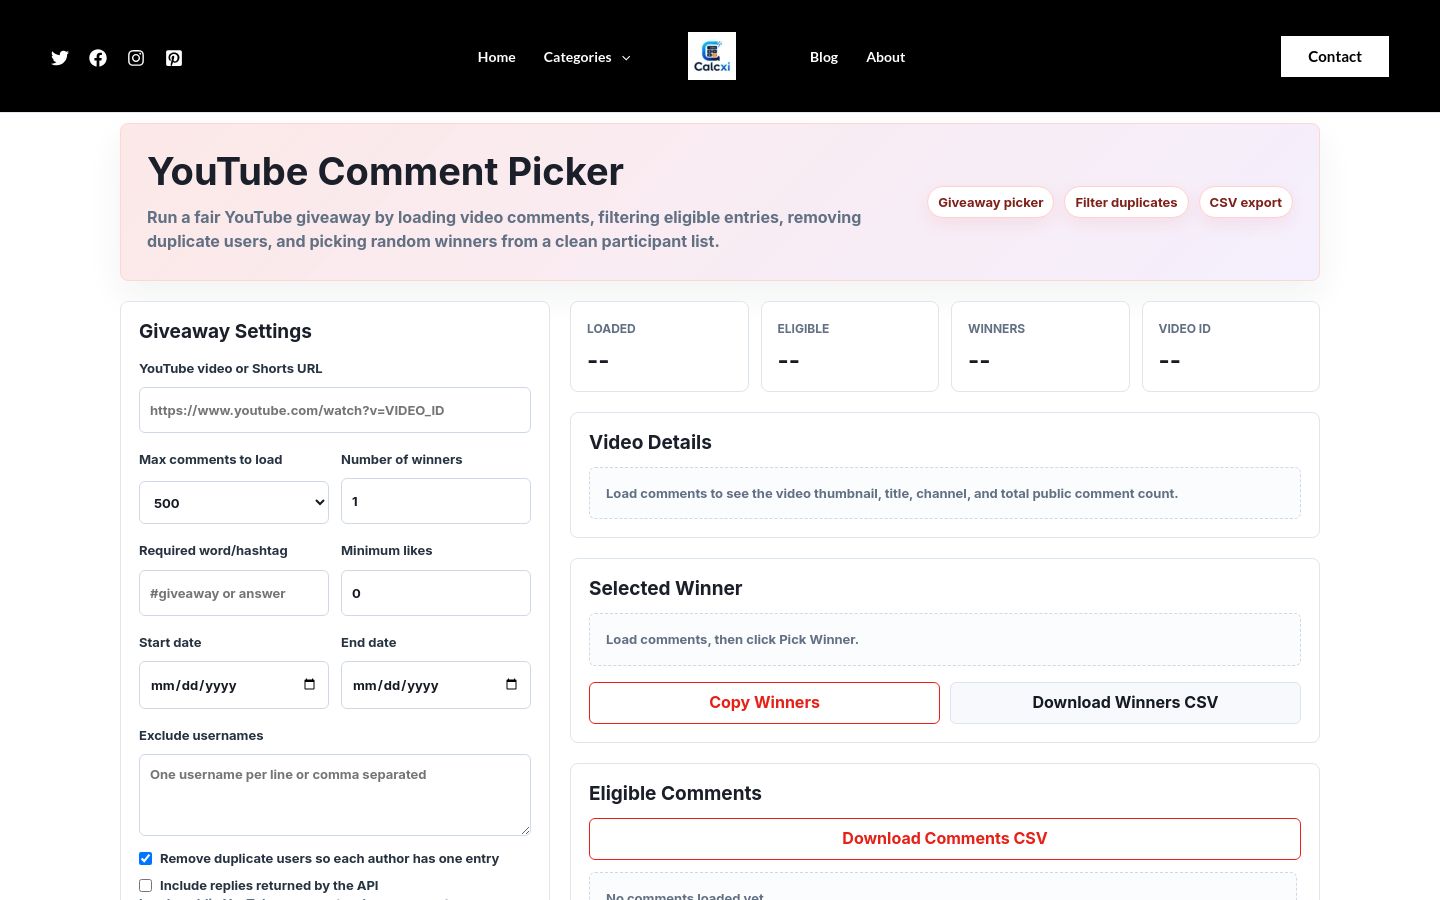Click Copy Winners button
Image resolution: width=1440 pixels, height=900 pixels.
[x=764, y=703]
